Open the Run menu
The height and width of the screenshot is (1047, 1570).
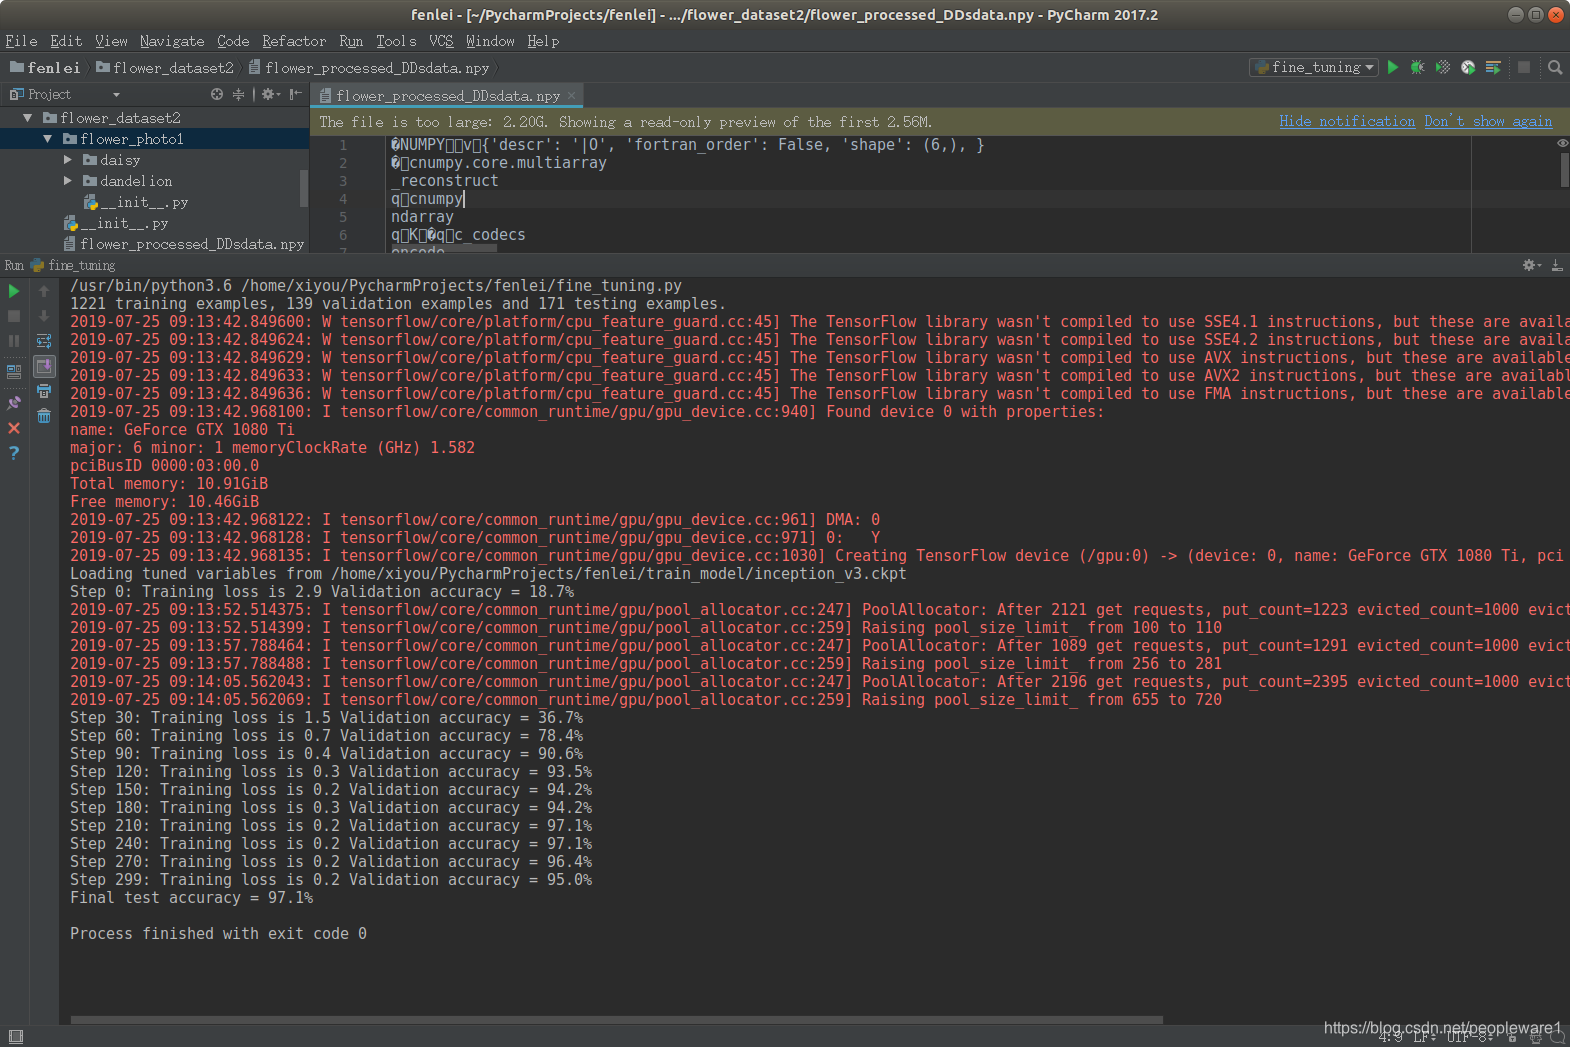point(351,41)
